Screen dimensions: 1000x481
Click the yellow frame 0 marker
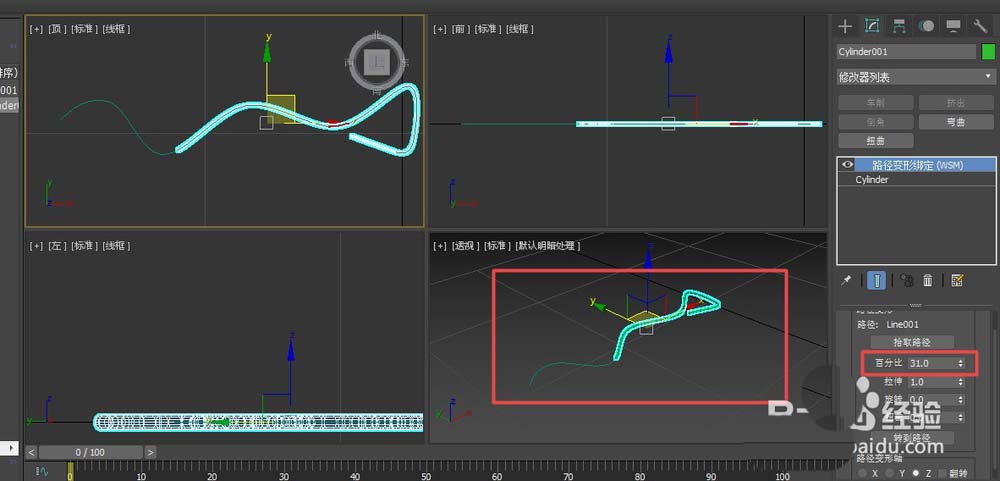70,471
